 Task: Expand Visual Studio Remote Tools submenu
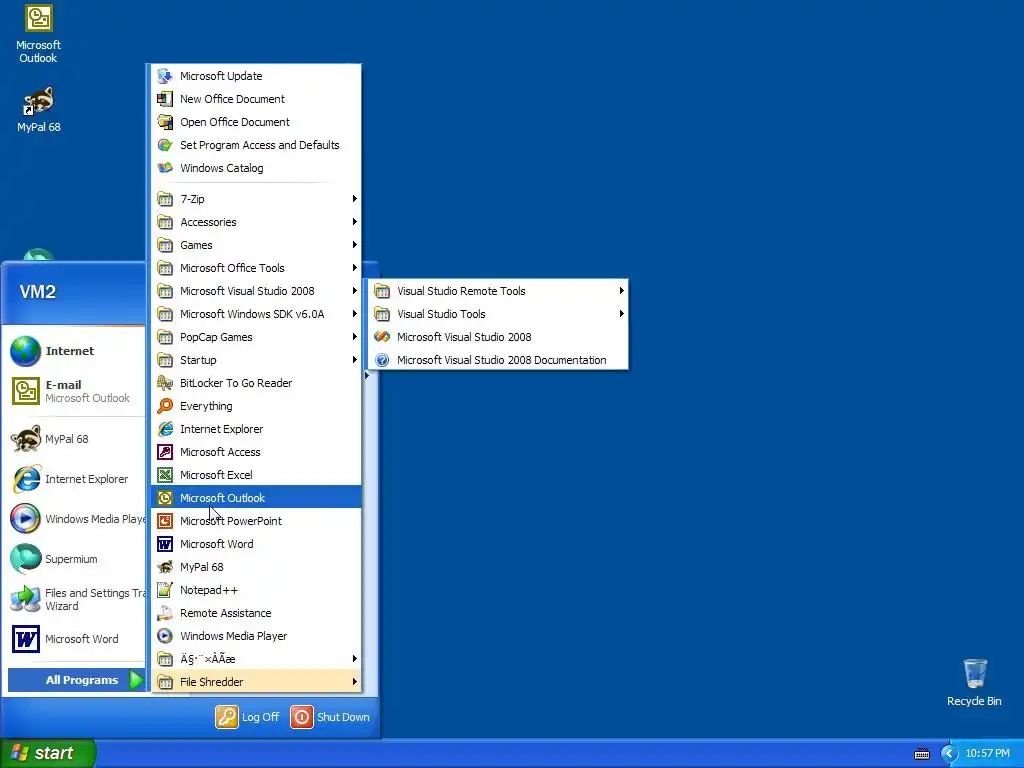click(498, 291)
